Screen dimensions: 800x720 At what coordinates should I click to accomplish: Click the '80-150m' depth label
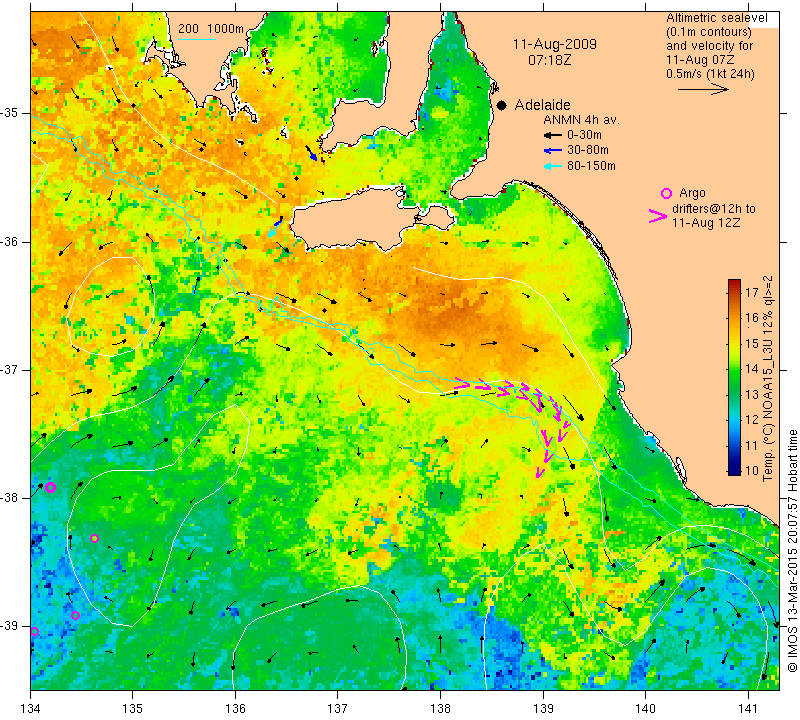pos(591,166)
